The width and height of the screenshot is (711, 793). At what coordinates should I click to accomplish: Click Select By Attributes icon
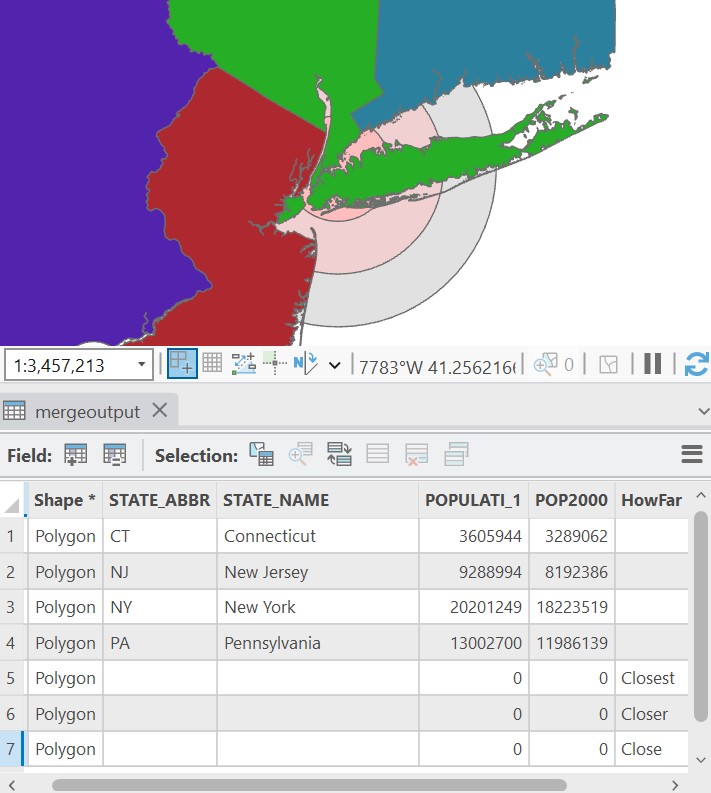click(261, 455)
